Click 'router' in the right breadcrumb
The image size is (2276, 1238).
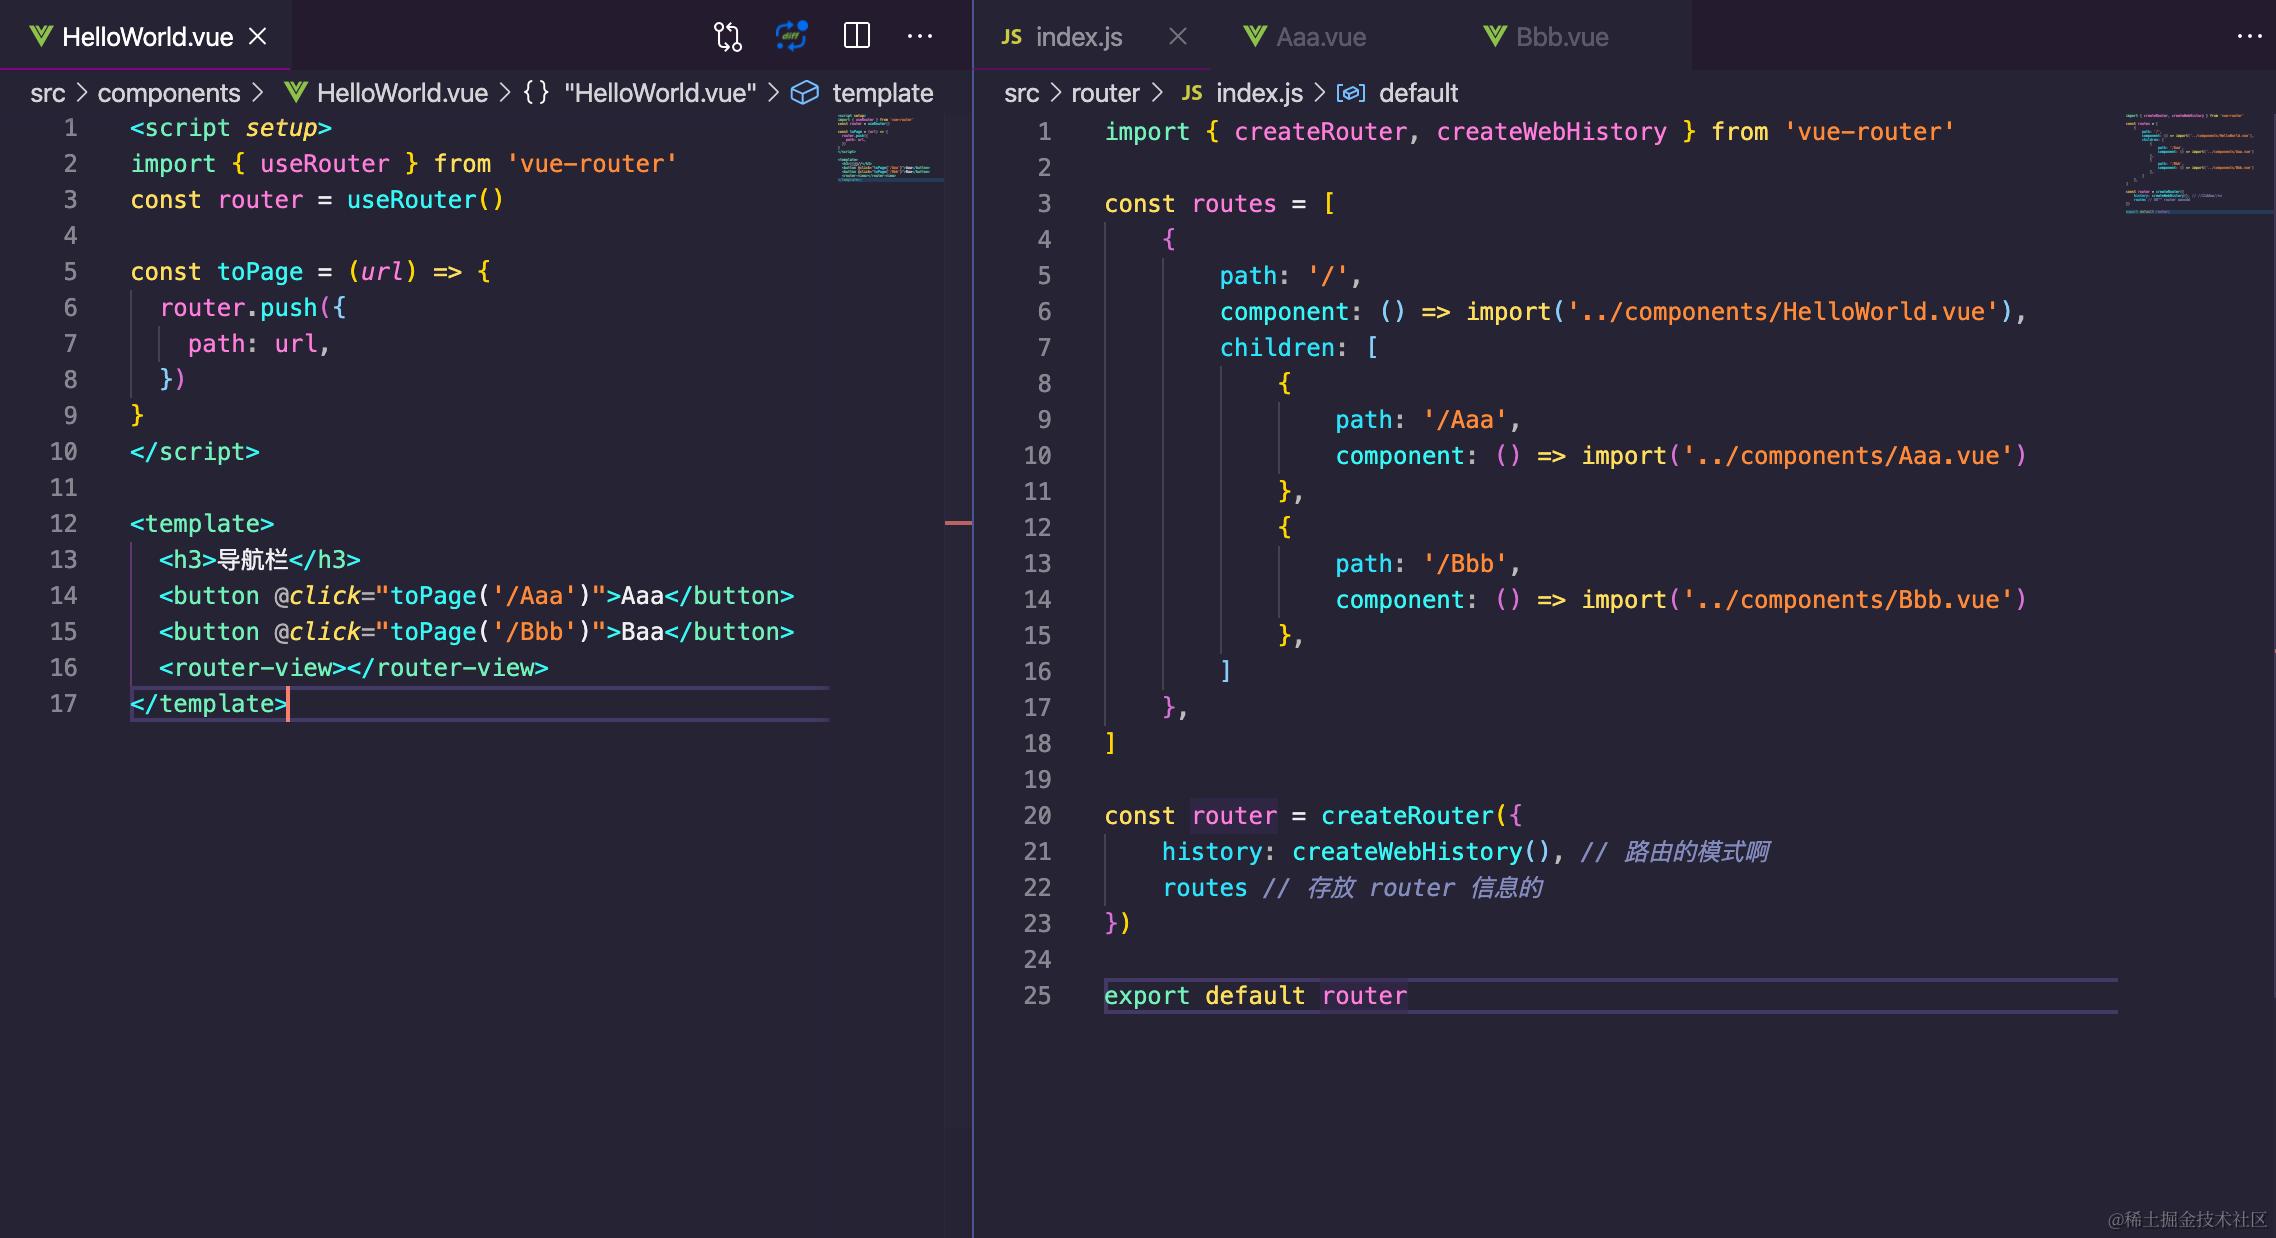(x=1105, y=93)
